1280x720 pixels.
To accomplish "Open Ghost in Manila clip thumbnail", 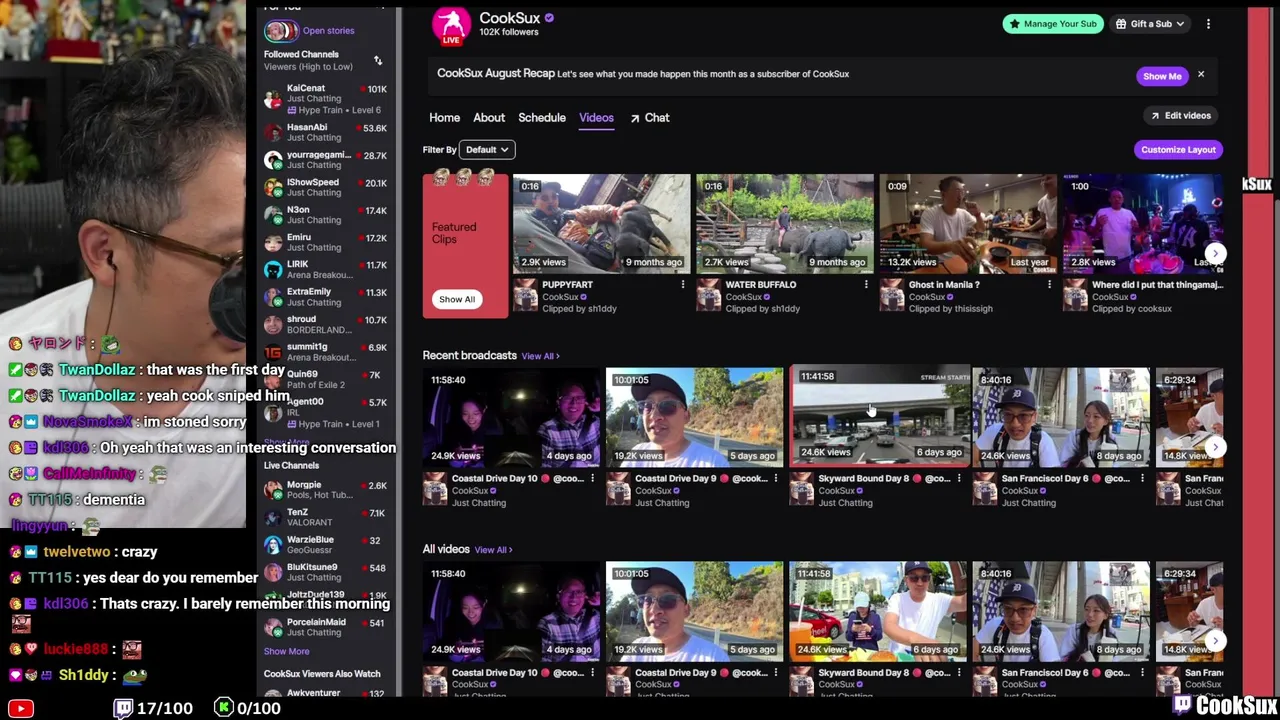I will point(968,224).
